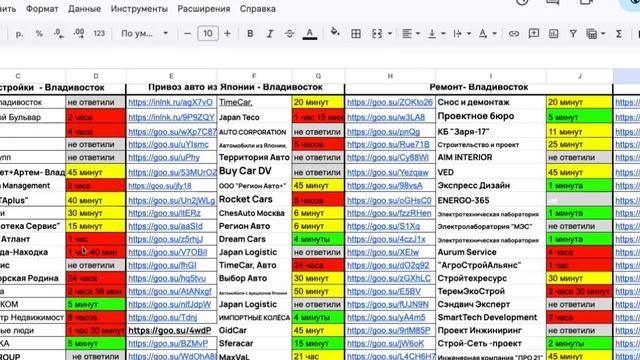Screen dimensions: 640x360
Task: Open the text wrapping dropdown
Action: pyautogui.click(x=462, y=34)
